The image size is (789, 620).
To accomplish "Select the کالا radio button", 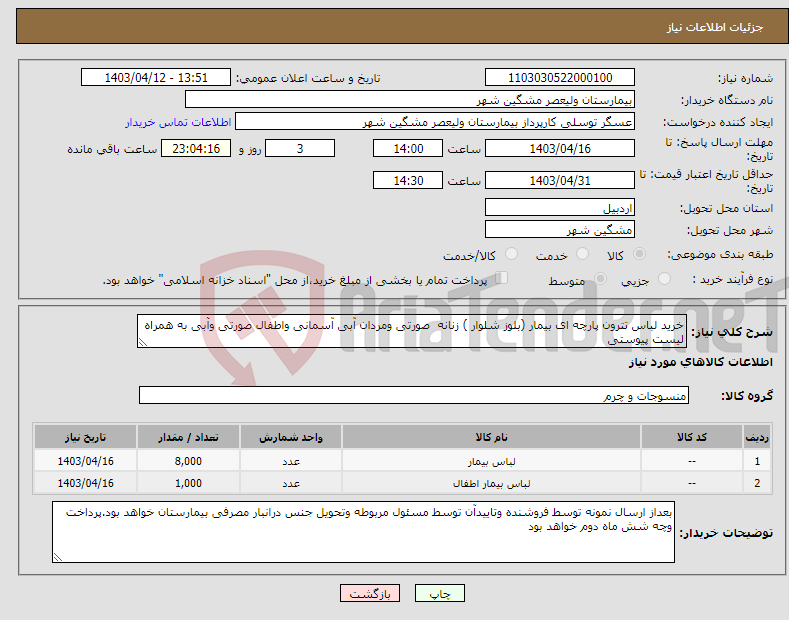I will 639,254.
